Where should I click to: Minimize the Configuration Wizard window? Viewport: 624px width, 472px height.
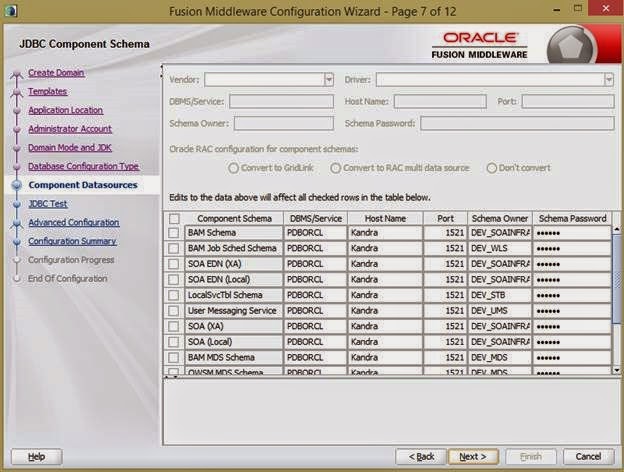[558, 9]
